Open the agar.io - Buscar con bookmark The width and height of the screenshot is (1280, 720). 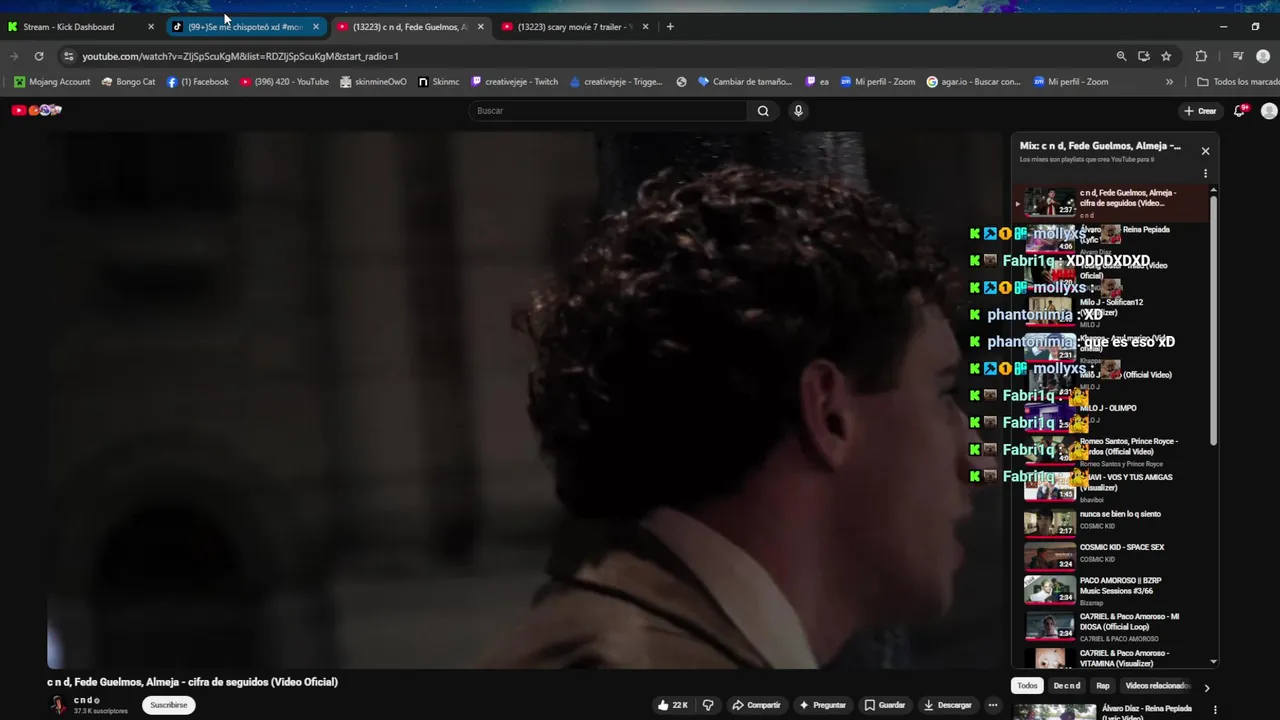tap(974, 82)
